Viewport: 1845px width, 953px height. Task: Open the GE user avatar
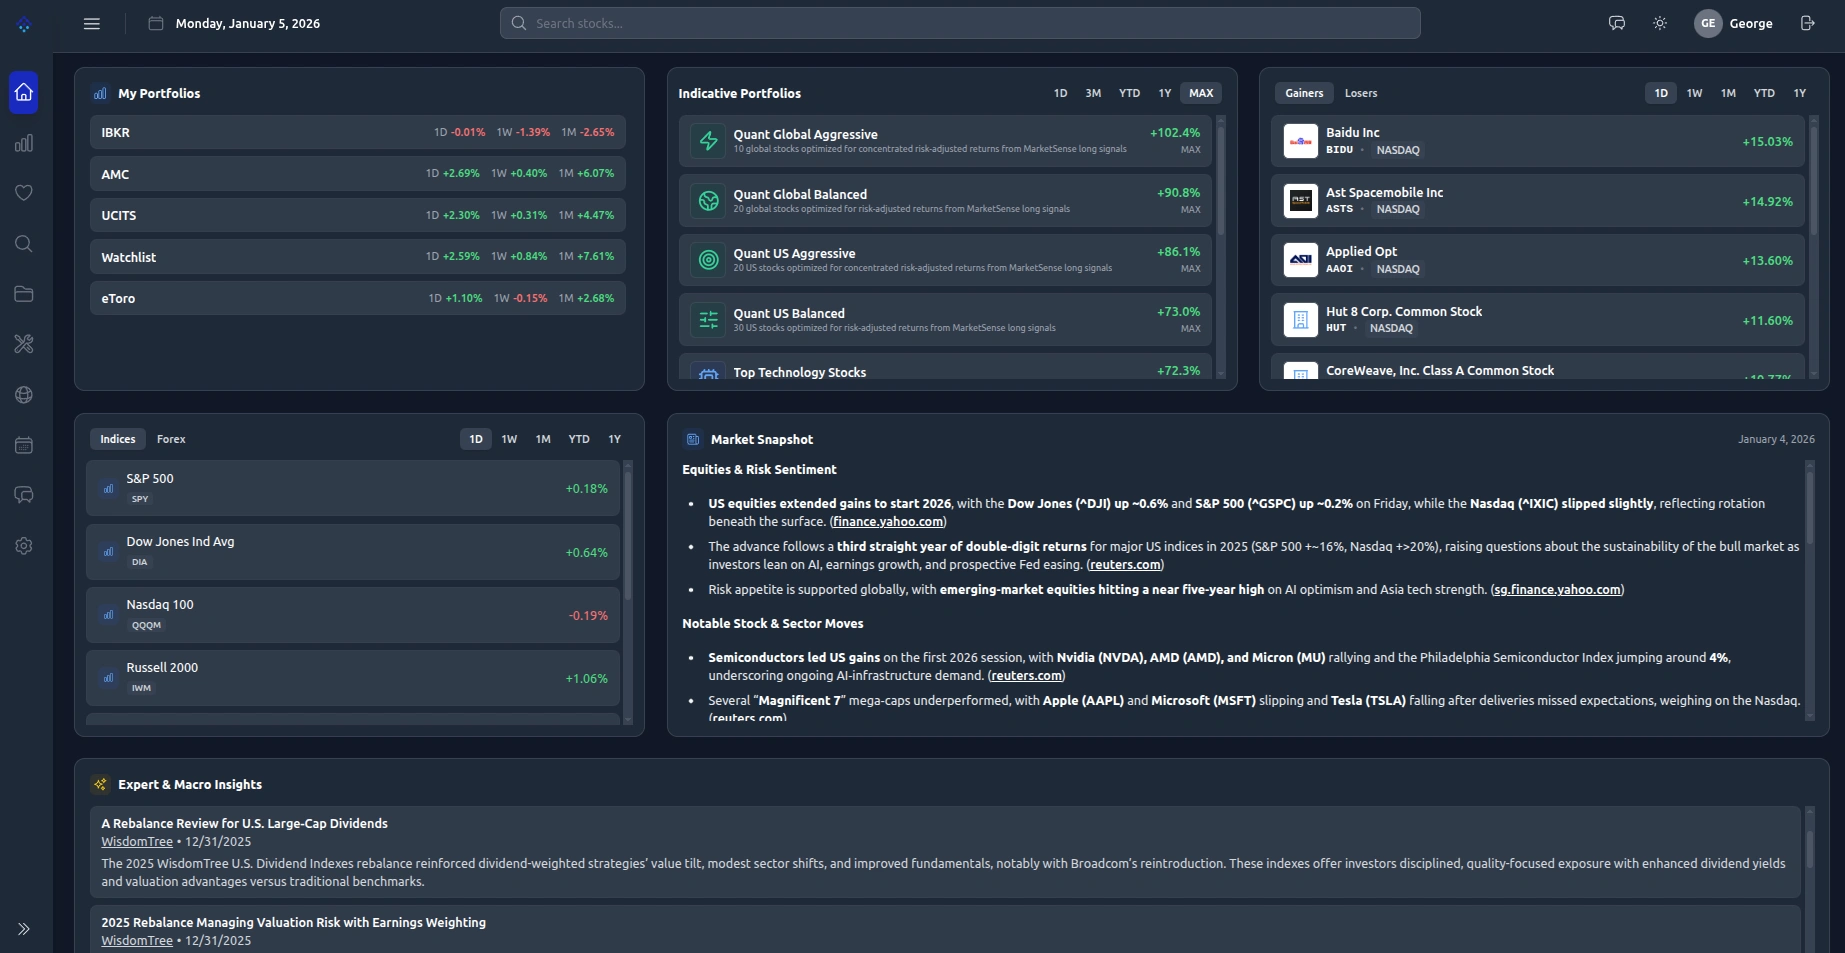click(x=1708, y=23)
